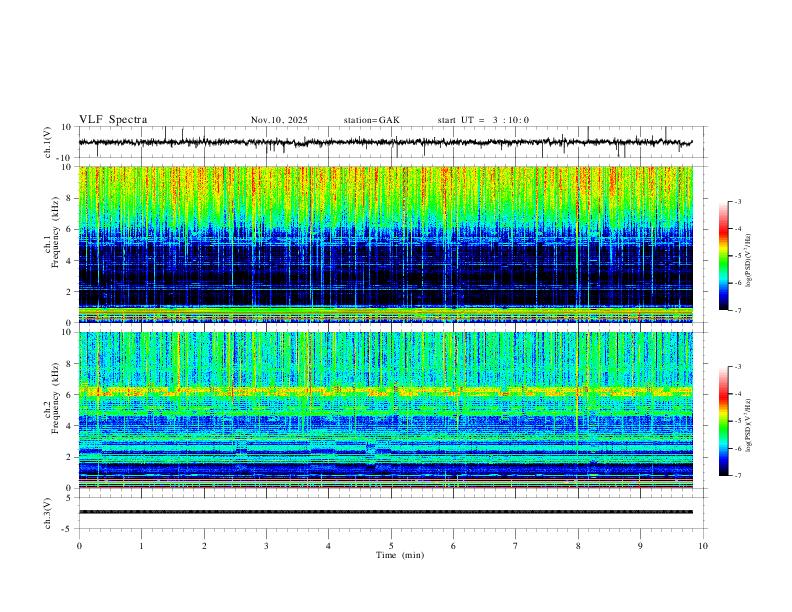Click the "-3" label on the lower colorbar

click(x=738, y=367)
